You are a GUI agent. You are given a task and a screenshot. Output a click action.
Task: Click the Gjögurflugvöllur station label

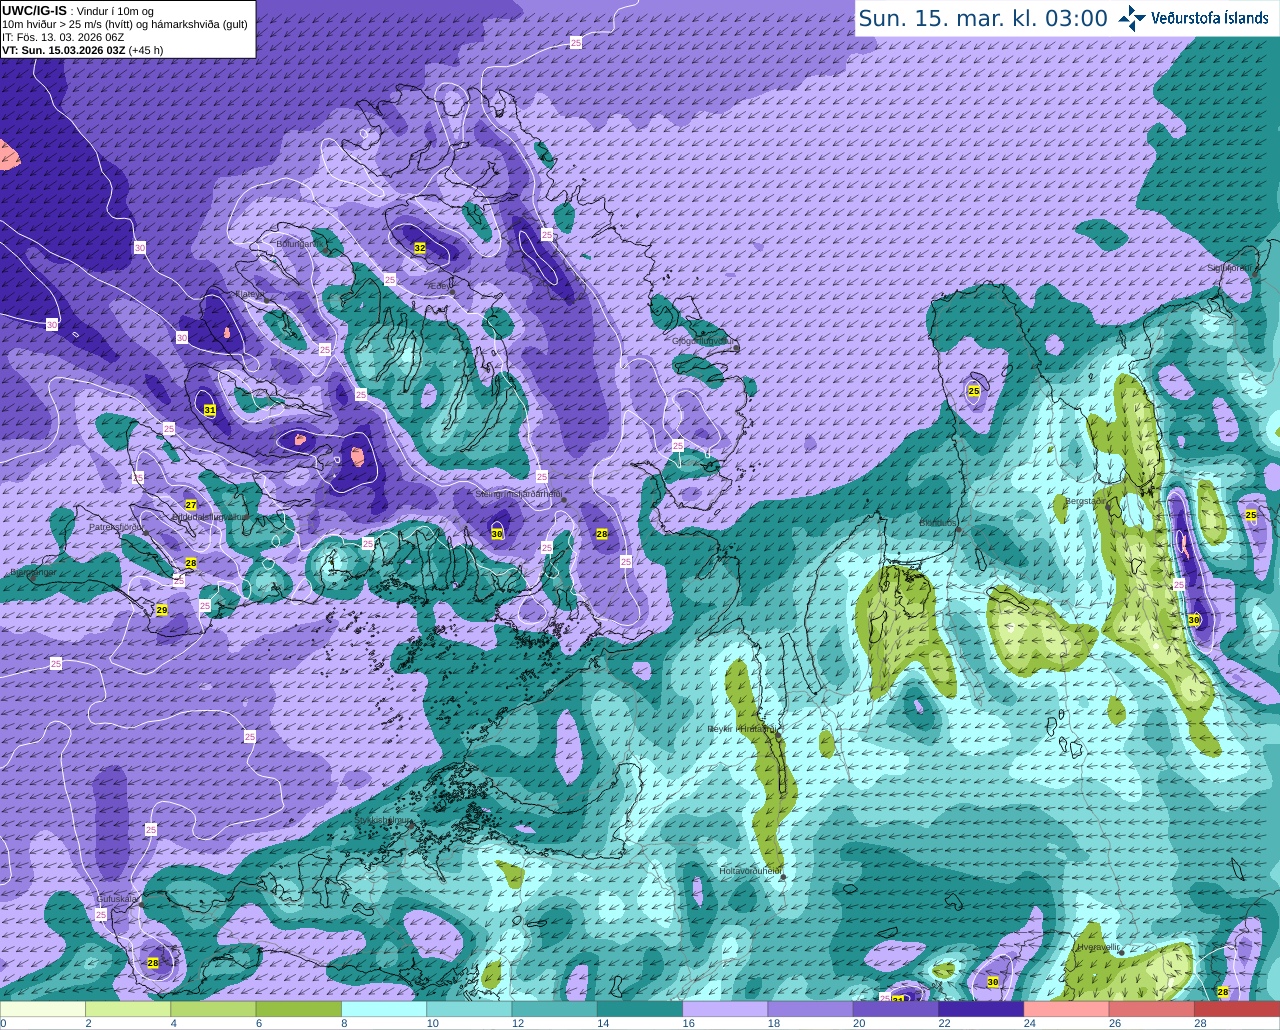click(704, 341)
